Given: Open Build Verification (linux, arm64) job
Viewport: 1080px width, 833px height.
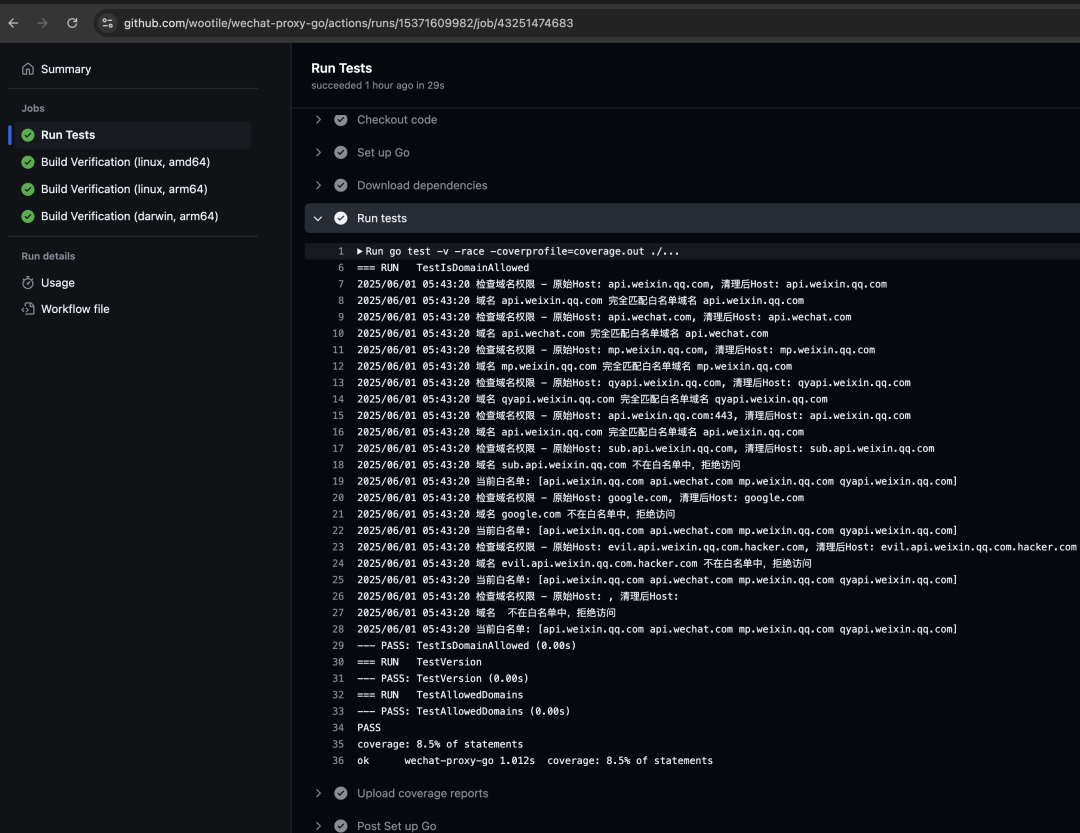Looking at the screenshot, I should 124,189.
